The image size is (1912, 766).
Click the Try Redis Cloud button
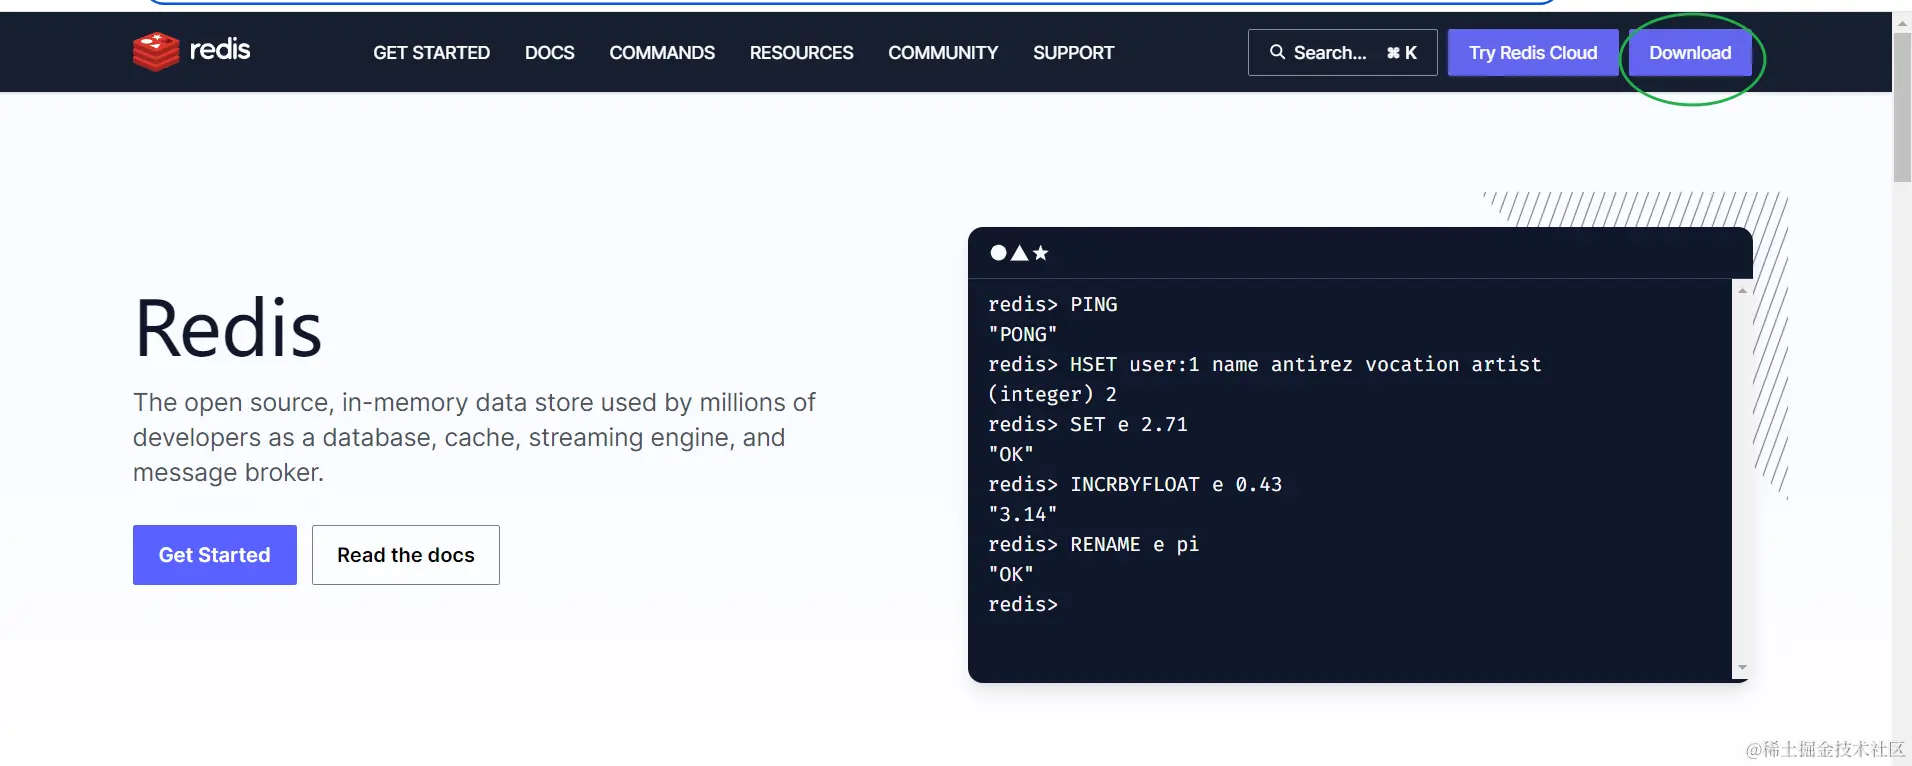tap(1533, 52)
